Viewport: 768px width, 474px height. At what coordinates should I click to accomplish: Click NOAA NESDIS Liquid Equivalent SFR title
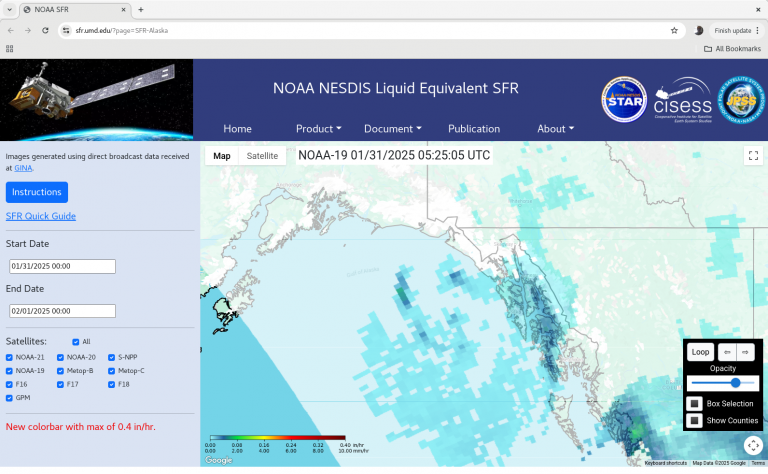pos(396,88)
